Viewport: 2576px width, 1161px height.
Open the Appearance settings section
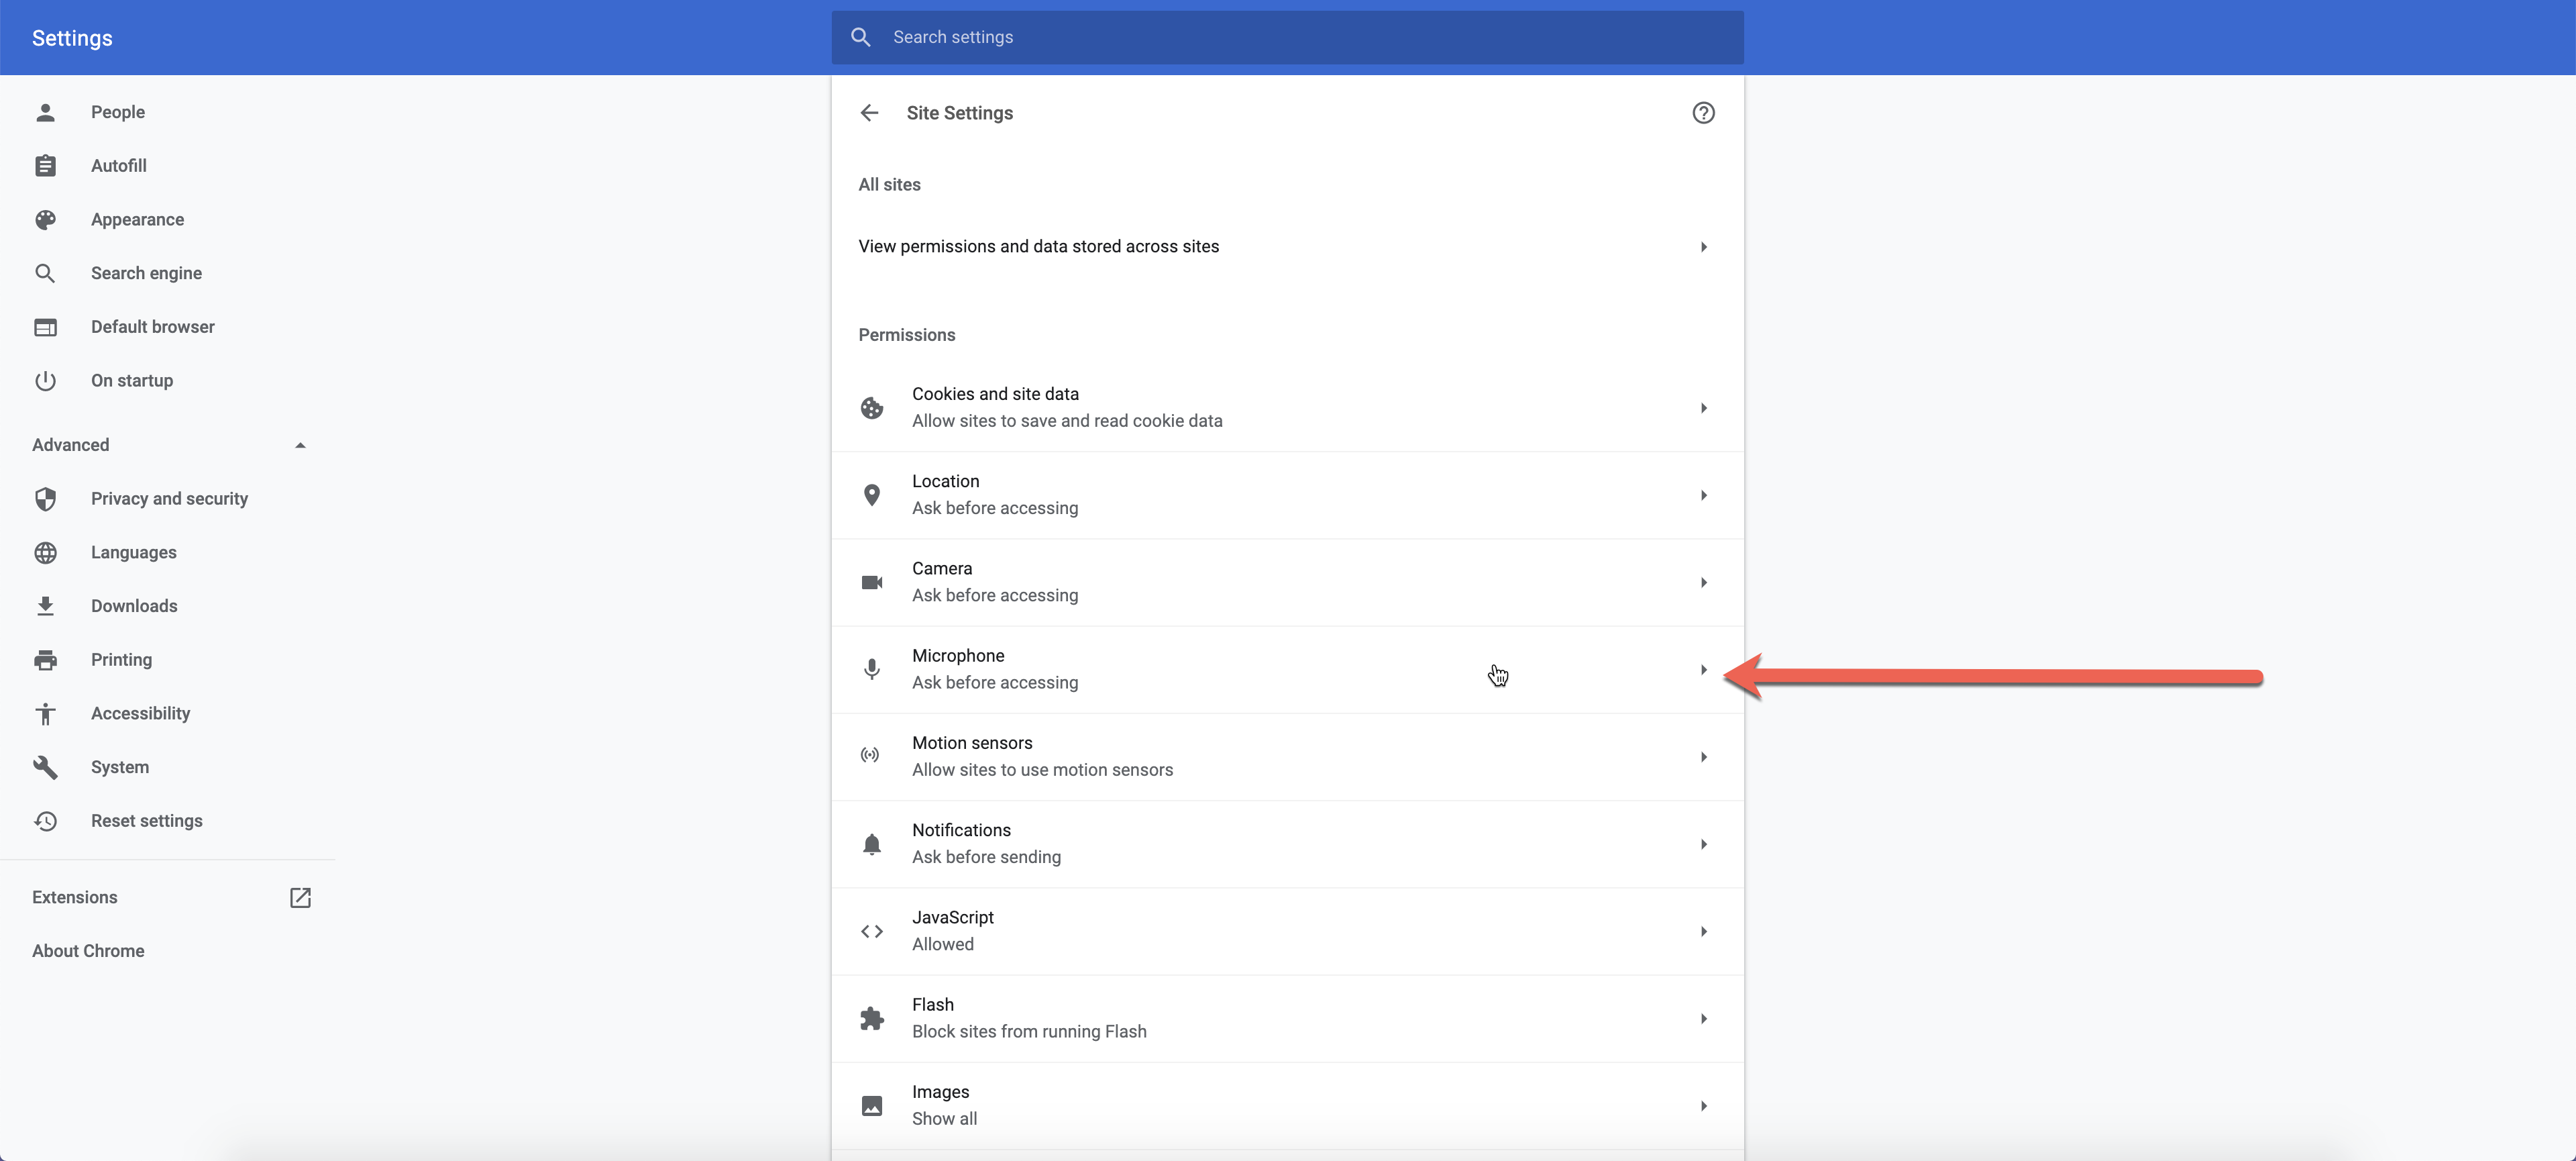pyautogui.click(x=137, y=219)
